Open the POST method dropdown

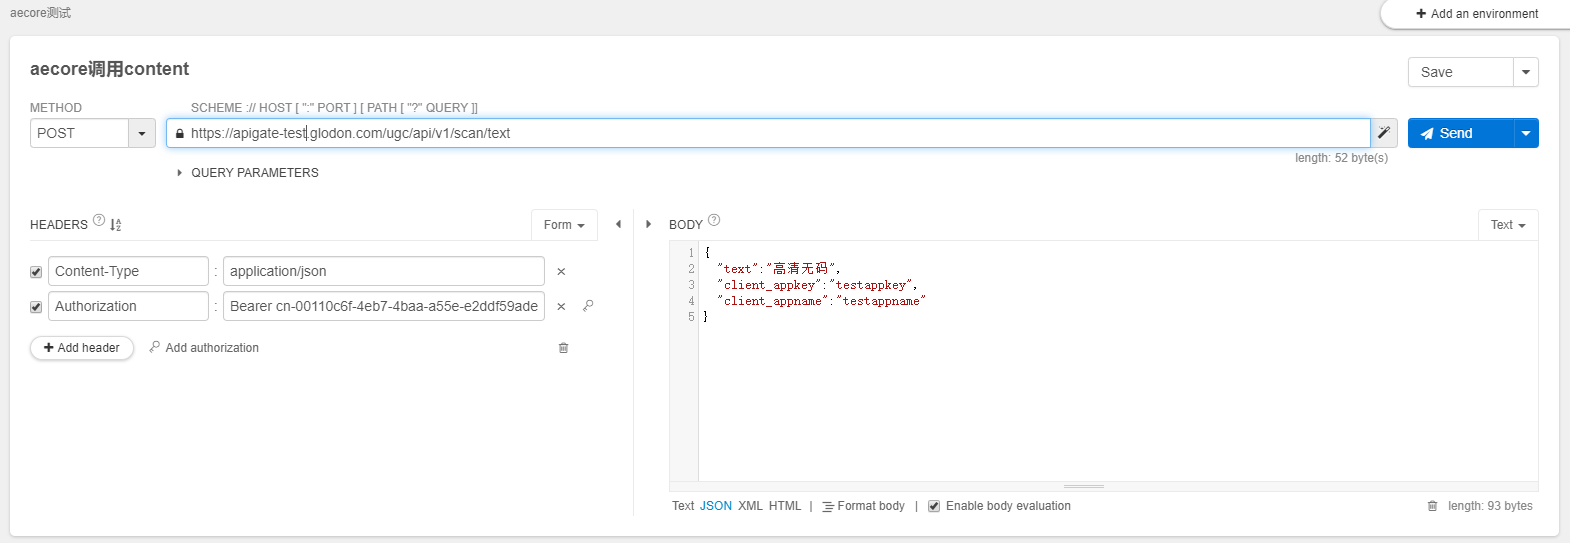tap(142, 133)
